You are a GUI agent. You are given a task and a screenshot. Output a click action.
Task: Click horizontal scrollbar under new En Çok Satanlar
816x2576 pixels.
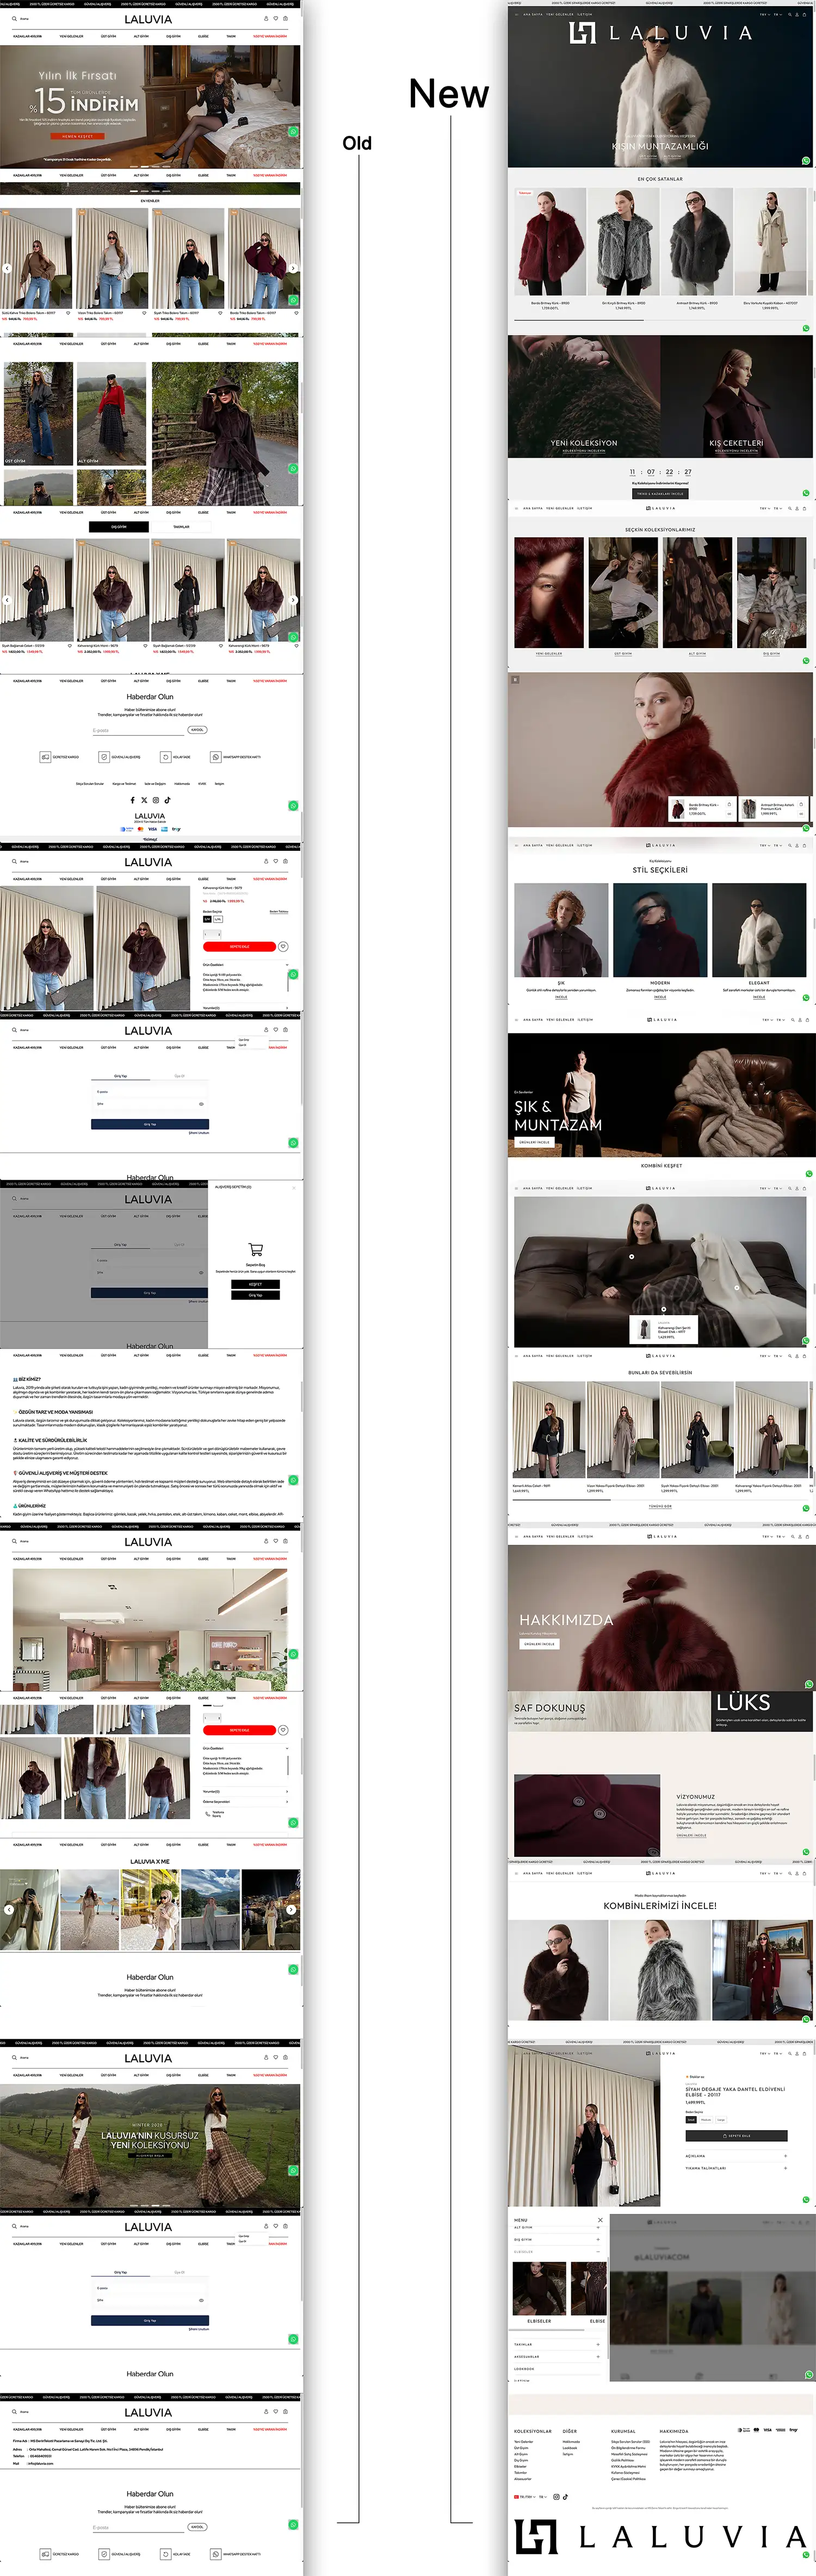point(659,320)
